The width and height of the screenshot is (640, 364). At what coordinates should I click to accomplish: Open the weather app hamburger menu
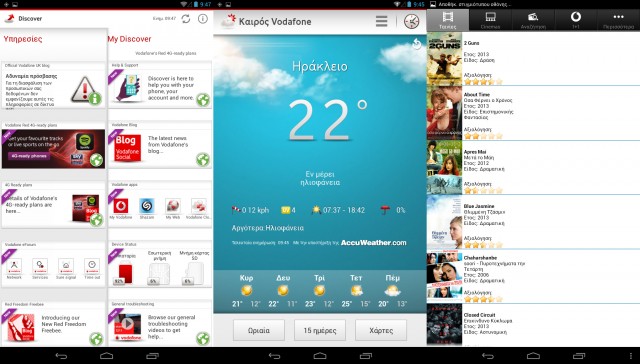pos(382,21)
